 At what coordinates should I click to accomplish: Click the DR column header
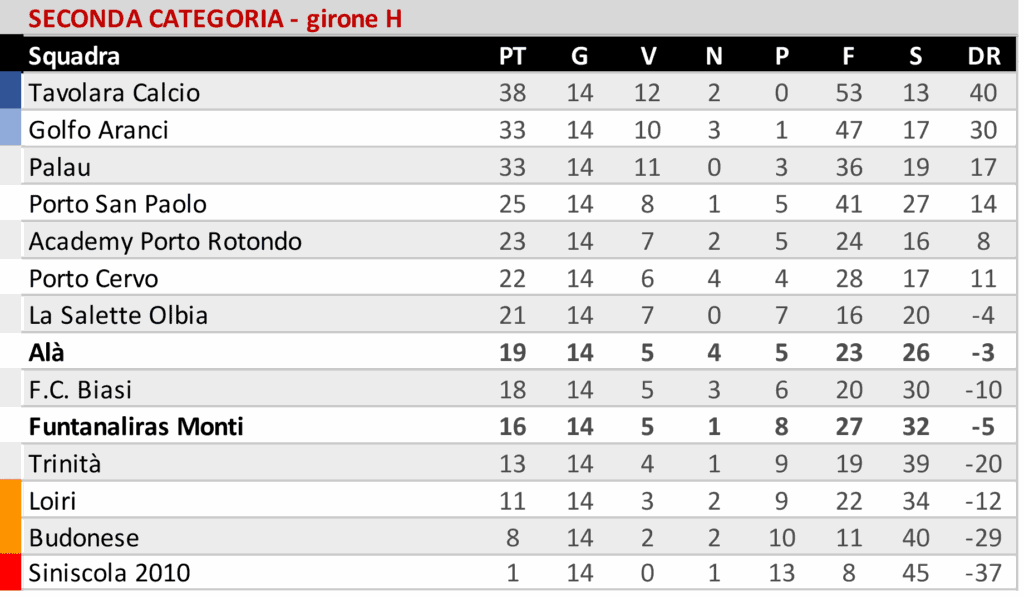[x=984, y=56]
